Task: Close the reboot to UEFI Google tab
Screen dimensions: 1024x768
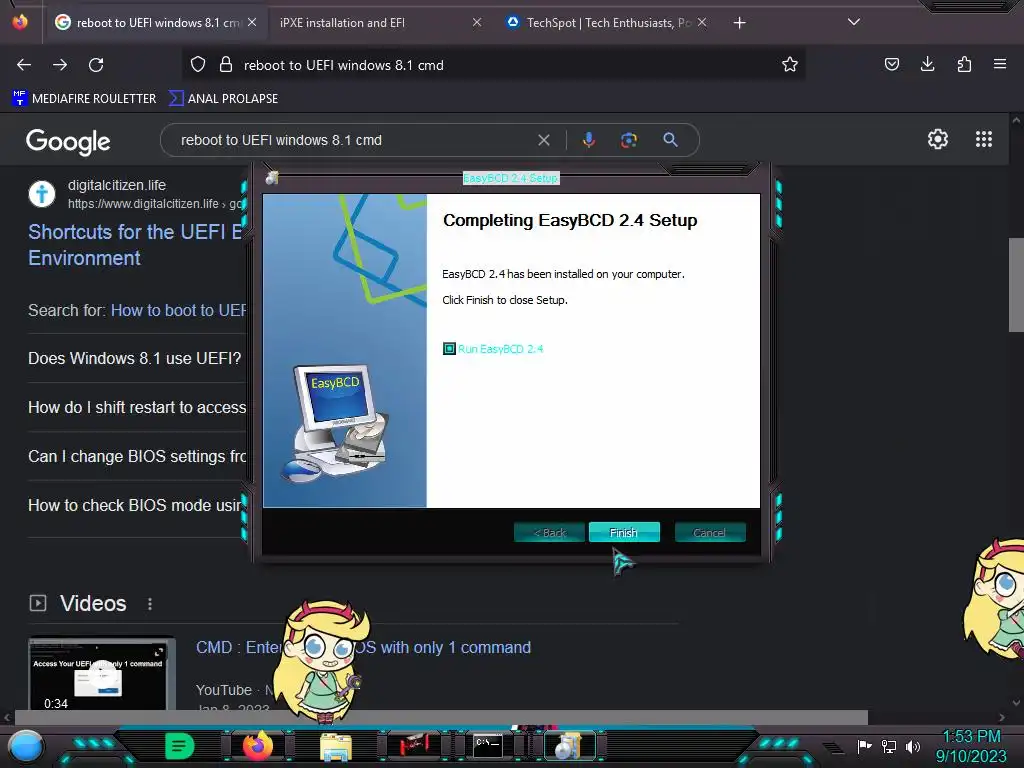Action: tap(252, 22)
